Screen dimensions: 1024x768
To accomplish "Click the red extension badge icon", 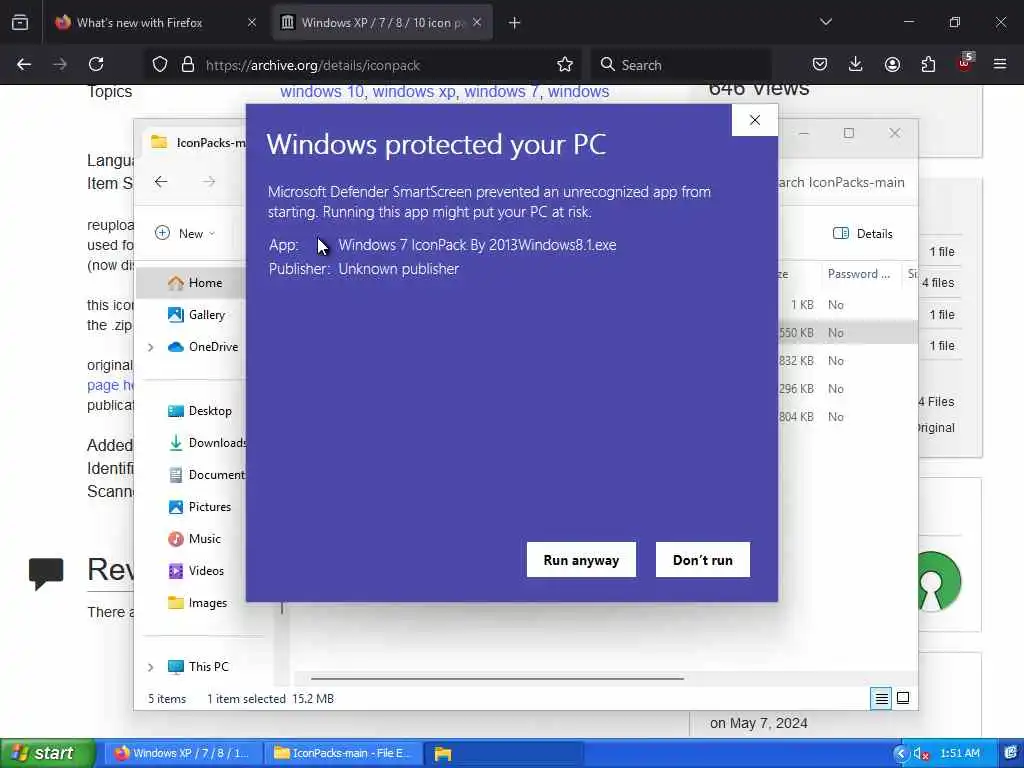I will tap(965, 63).
